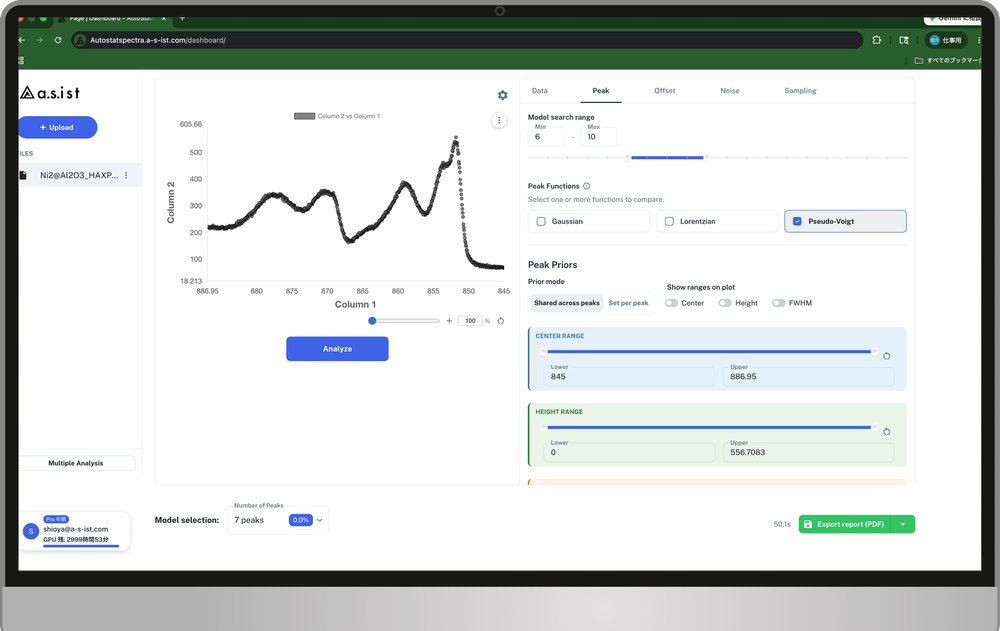
Task: Switch to the Offset tab
Action: [665, 91]
